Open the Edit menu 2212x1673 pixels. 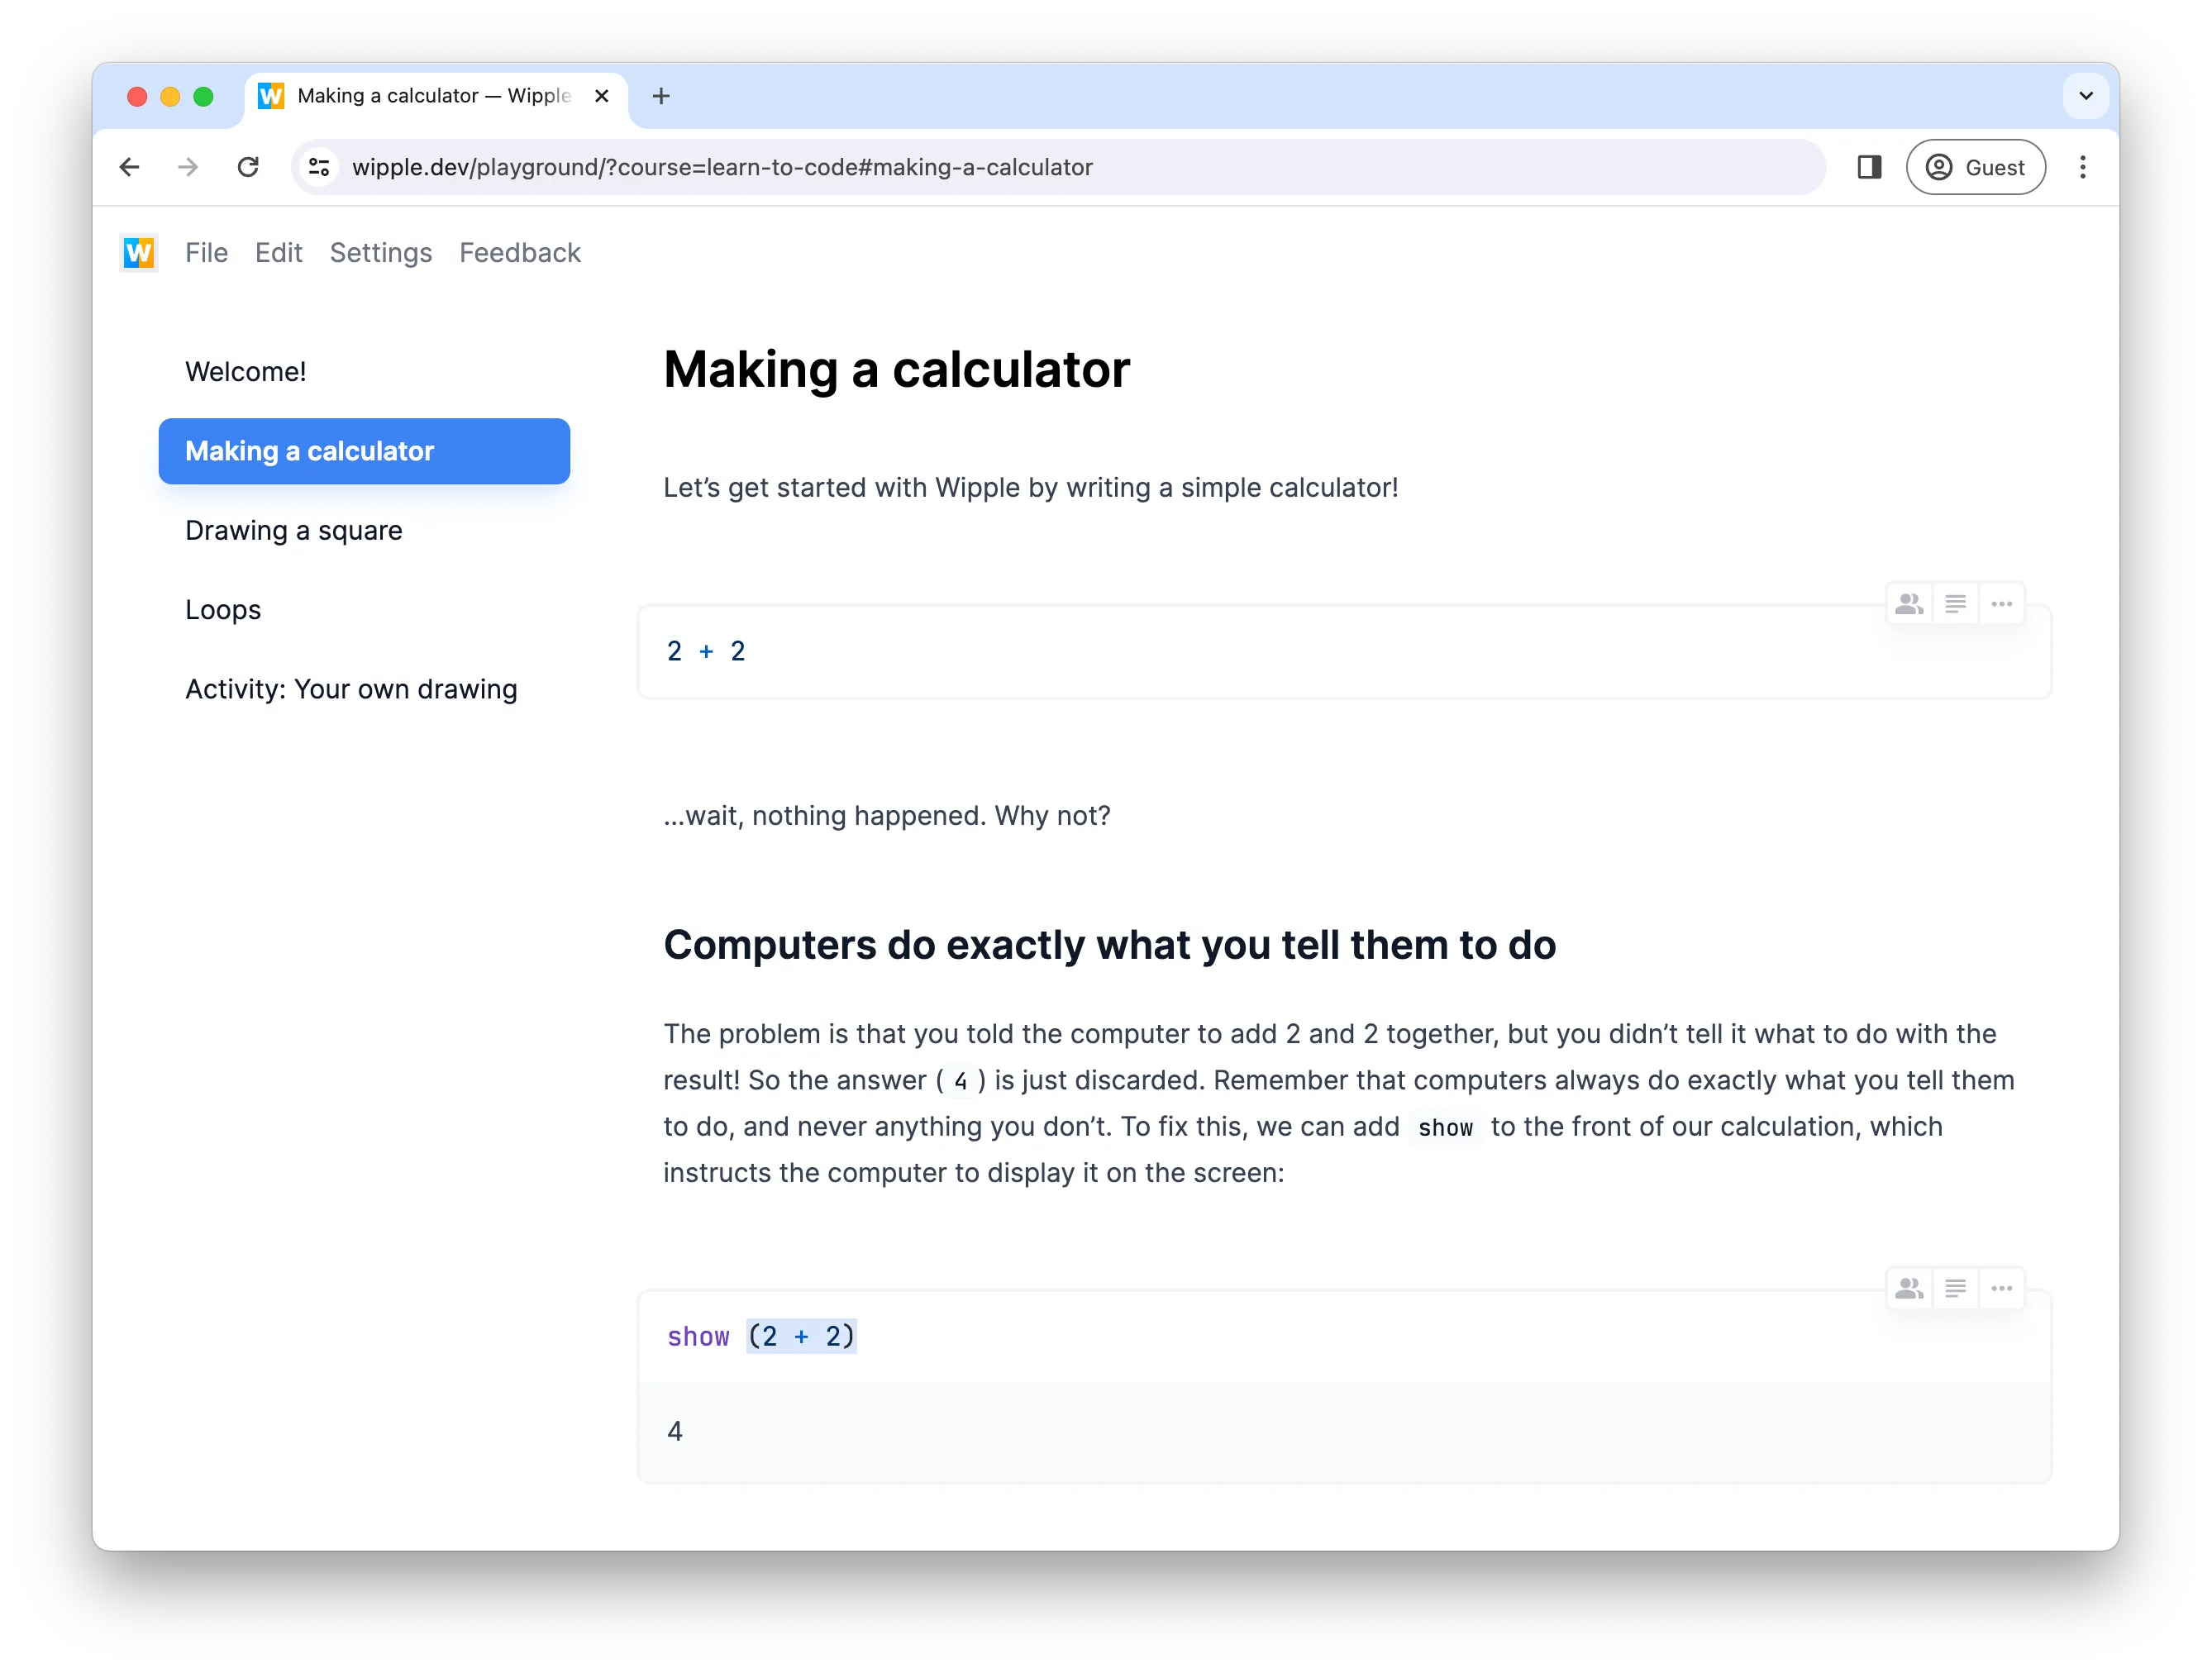tap(278, 253)
